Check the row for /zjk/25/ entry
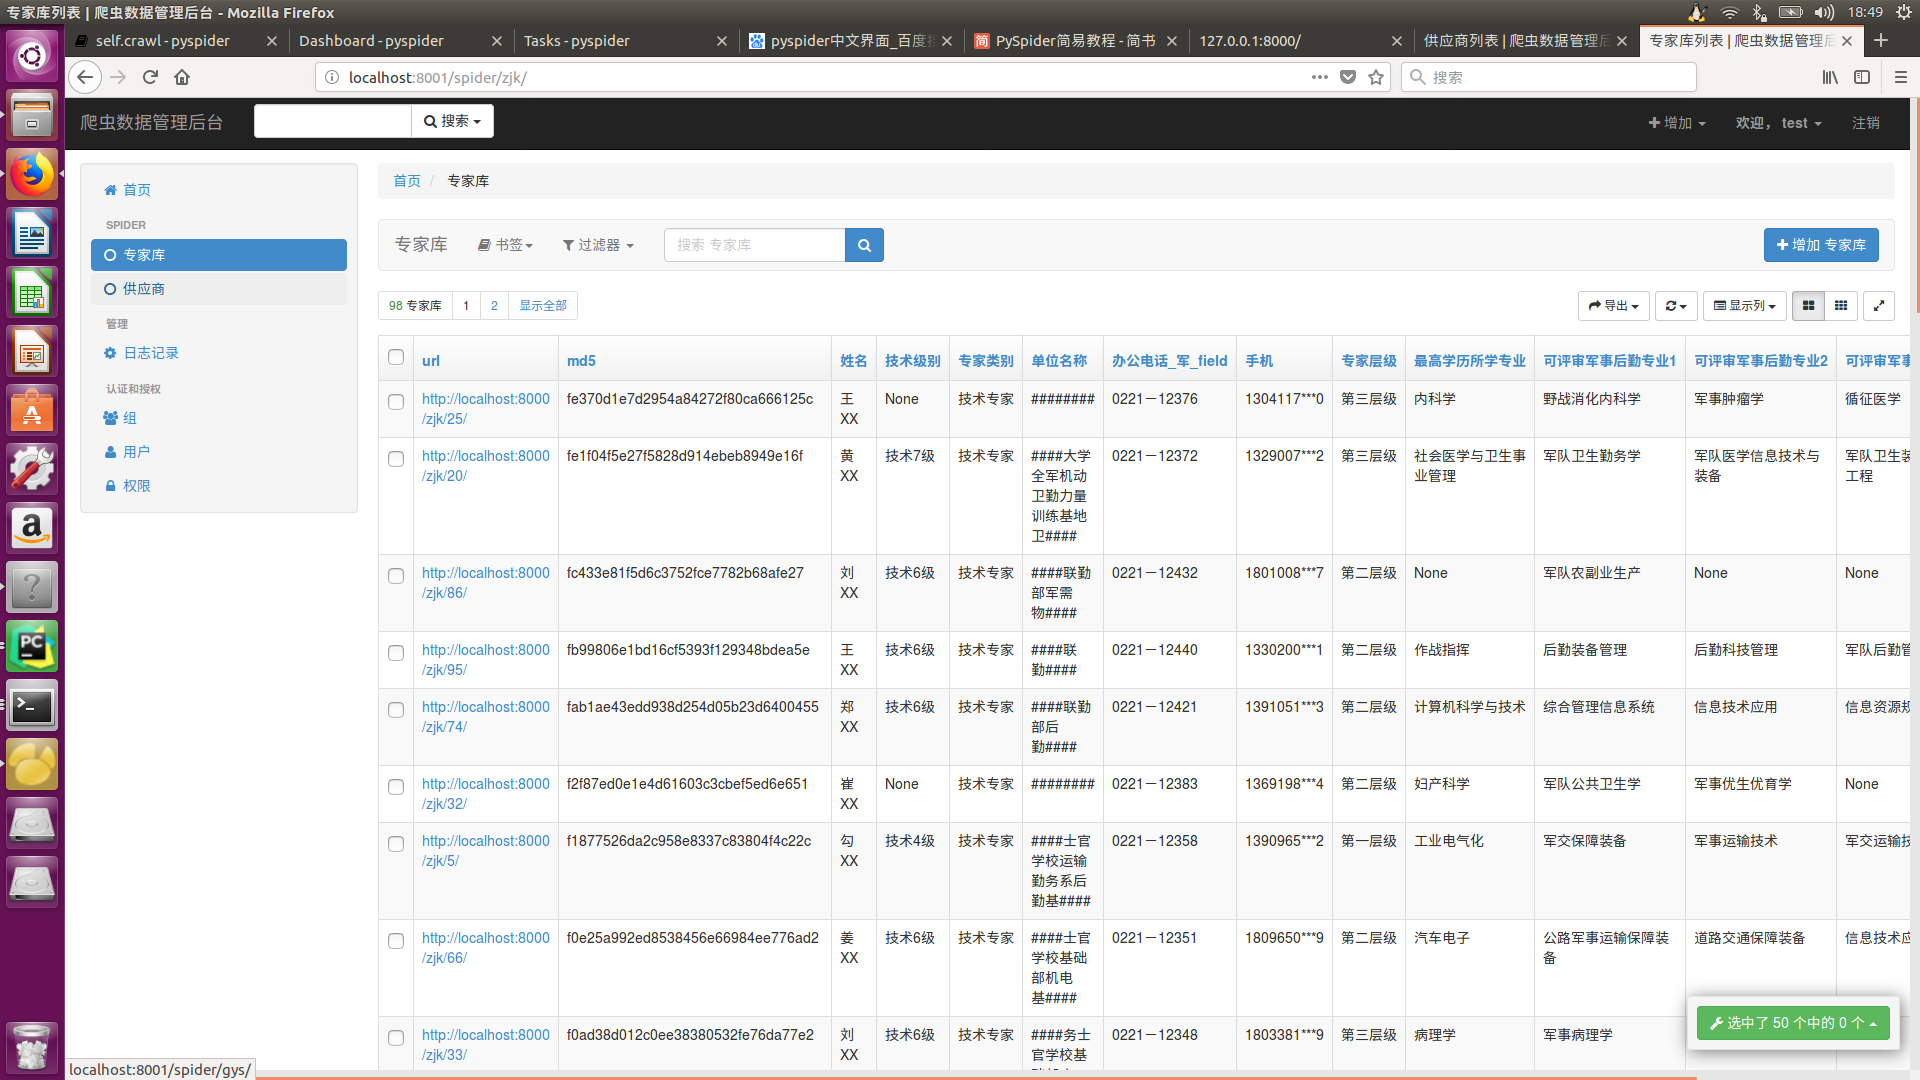 [396, 402]
